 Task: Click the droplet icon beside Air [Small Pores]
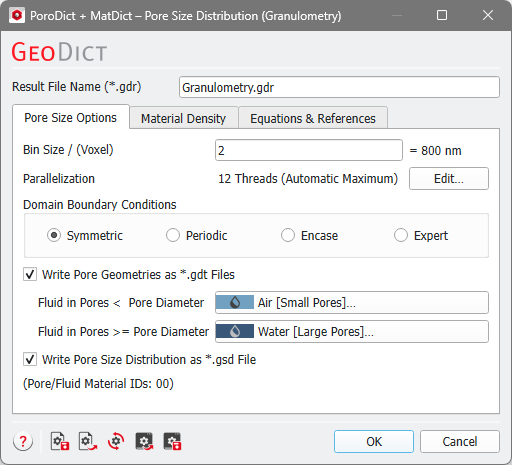click(x=235, y=302)
